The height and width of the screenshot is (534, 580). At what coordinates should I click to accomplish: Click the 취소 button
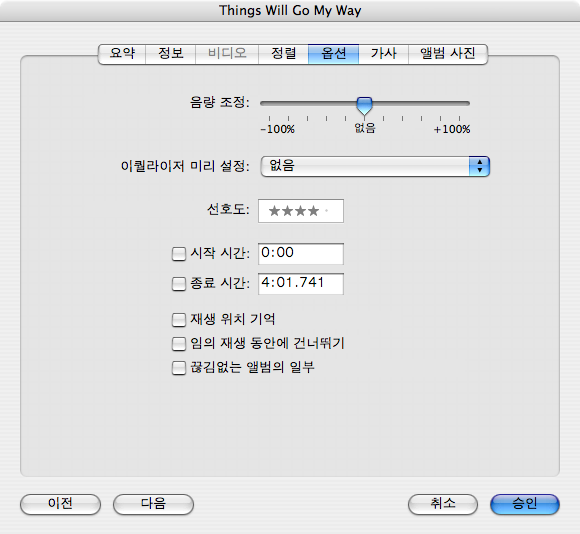443,504
